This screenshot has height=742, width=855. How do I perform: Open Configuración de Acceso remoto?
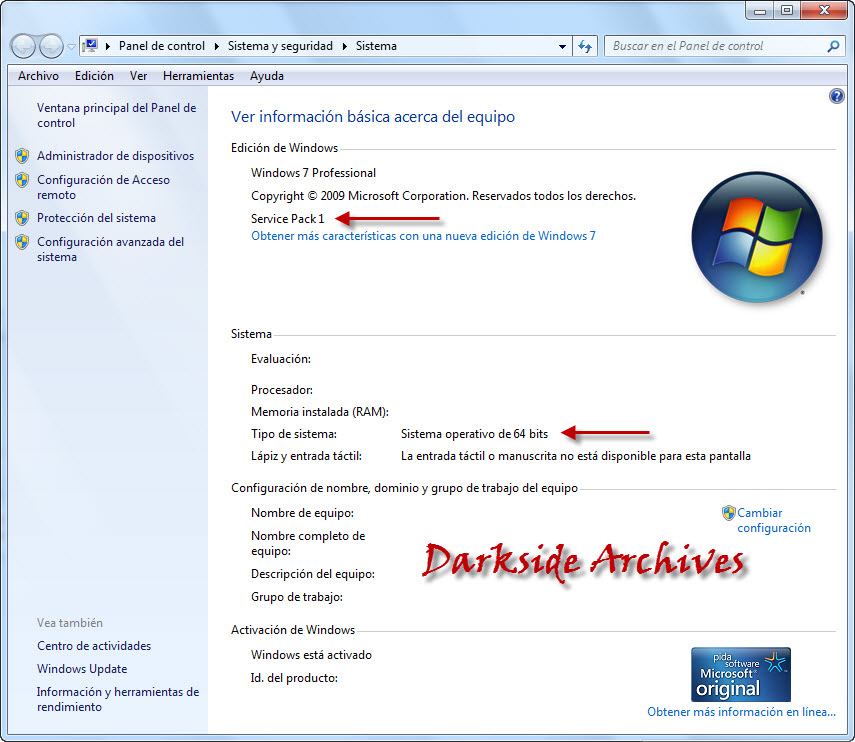pyautogui.click(x=104, y=187)
